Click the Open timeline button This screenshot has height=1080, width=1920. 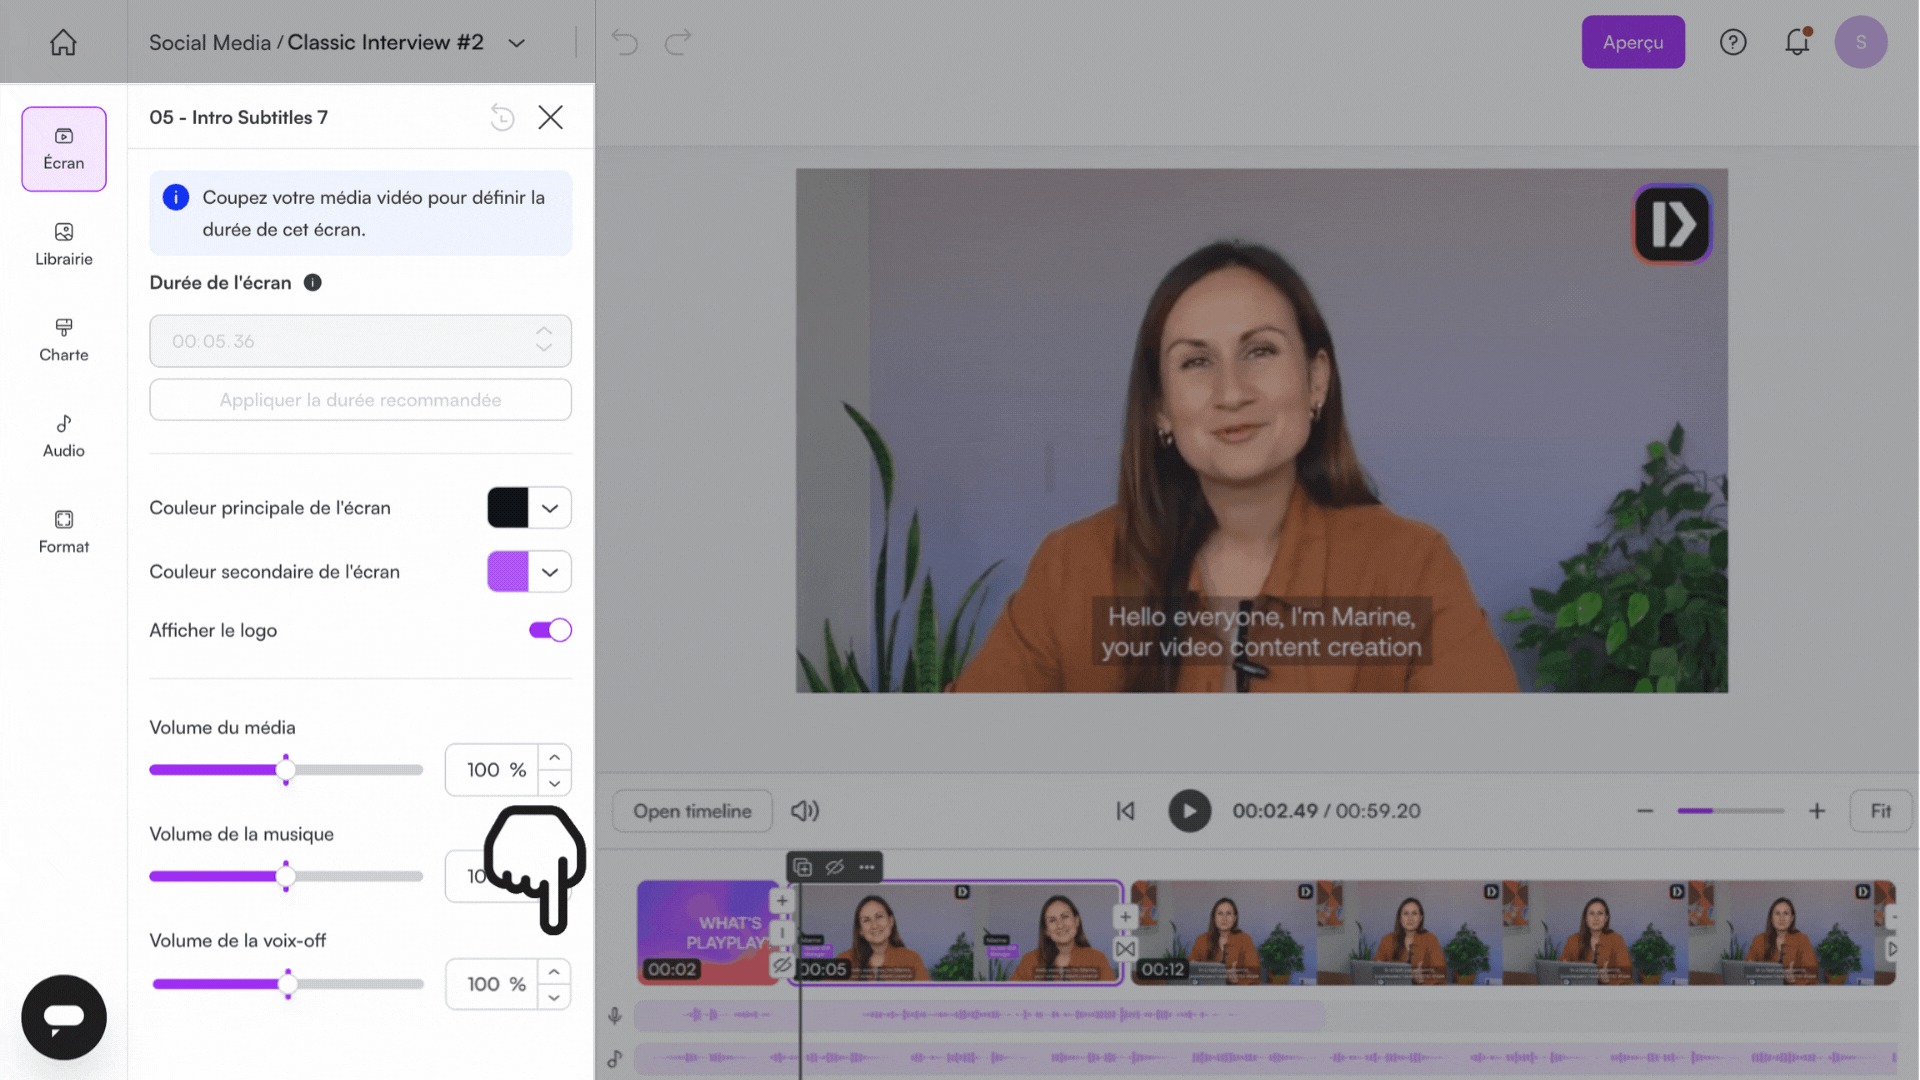[x=692, y=811]
